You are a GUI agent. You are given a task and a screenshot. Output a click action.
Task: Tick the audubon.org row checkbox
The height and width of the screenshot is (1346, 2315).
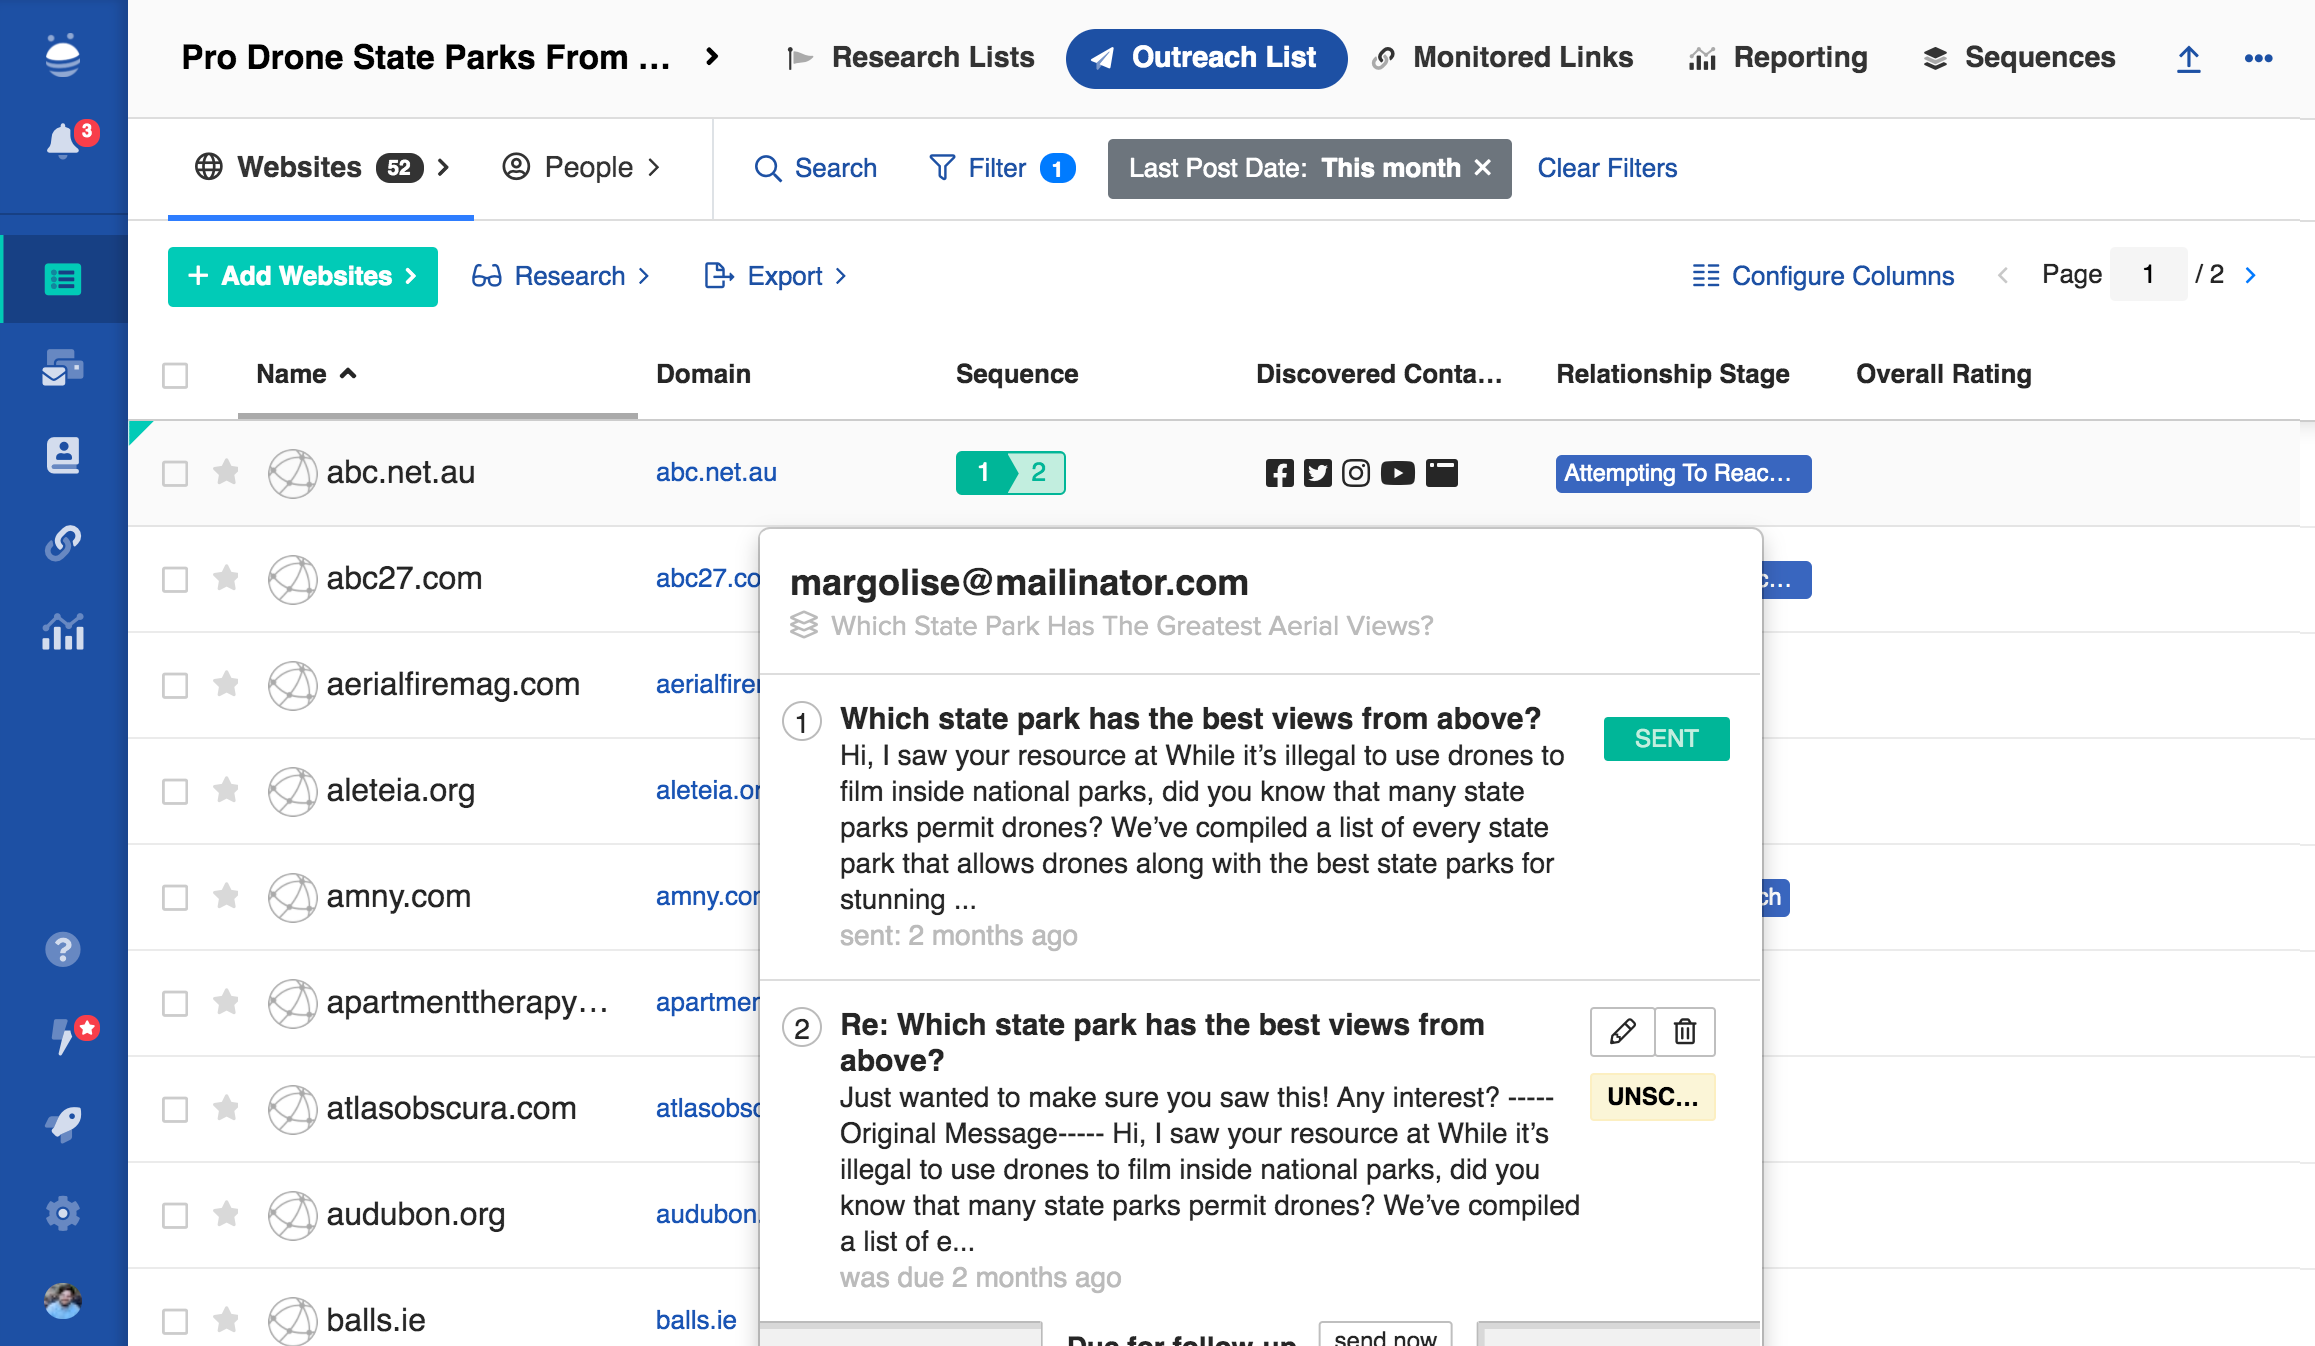coord(175,1215)
